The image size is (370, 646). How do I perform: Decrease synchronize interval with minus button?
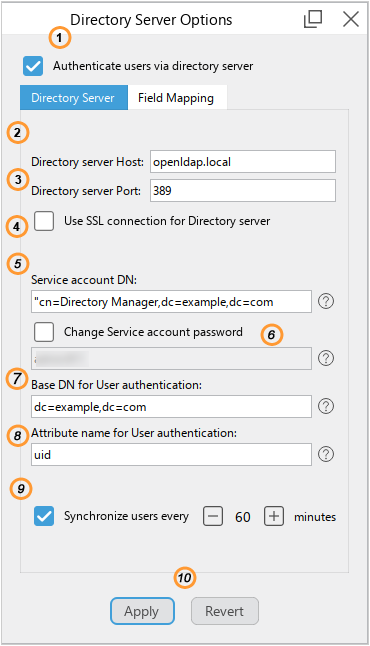213,516
